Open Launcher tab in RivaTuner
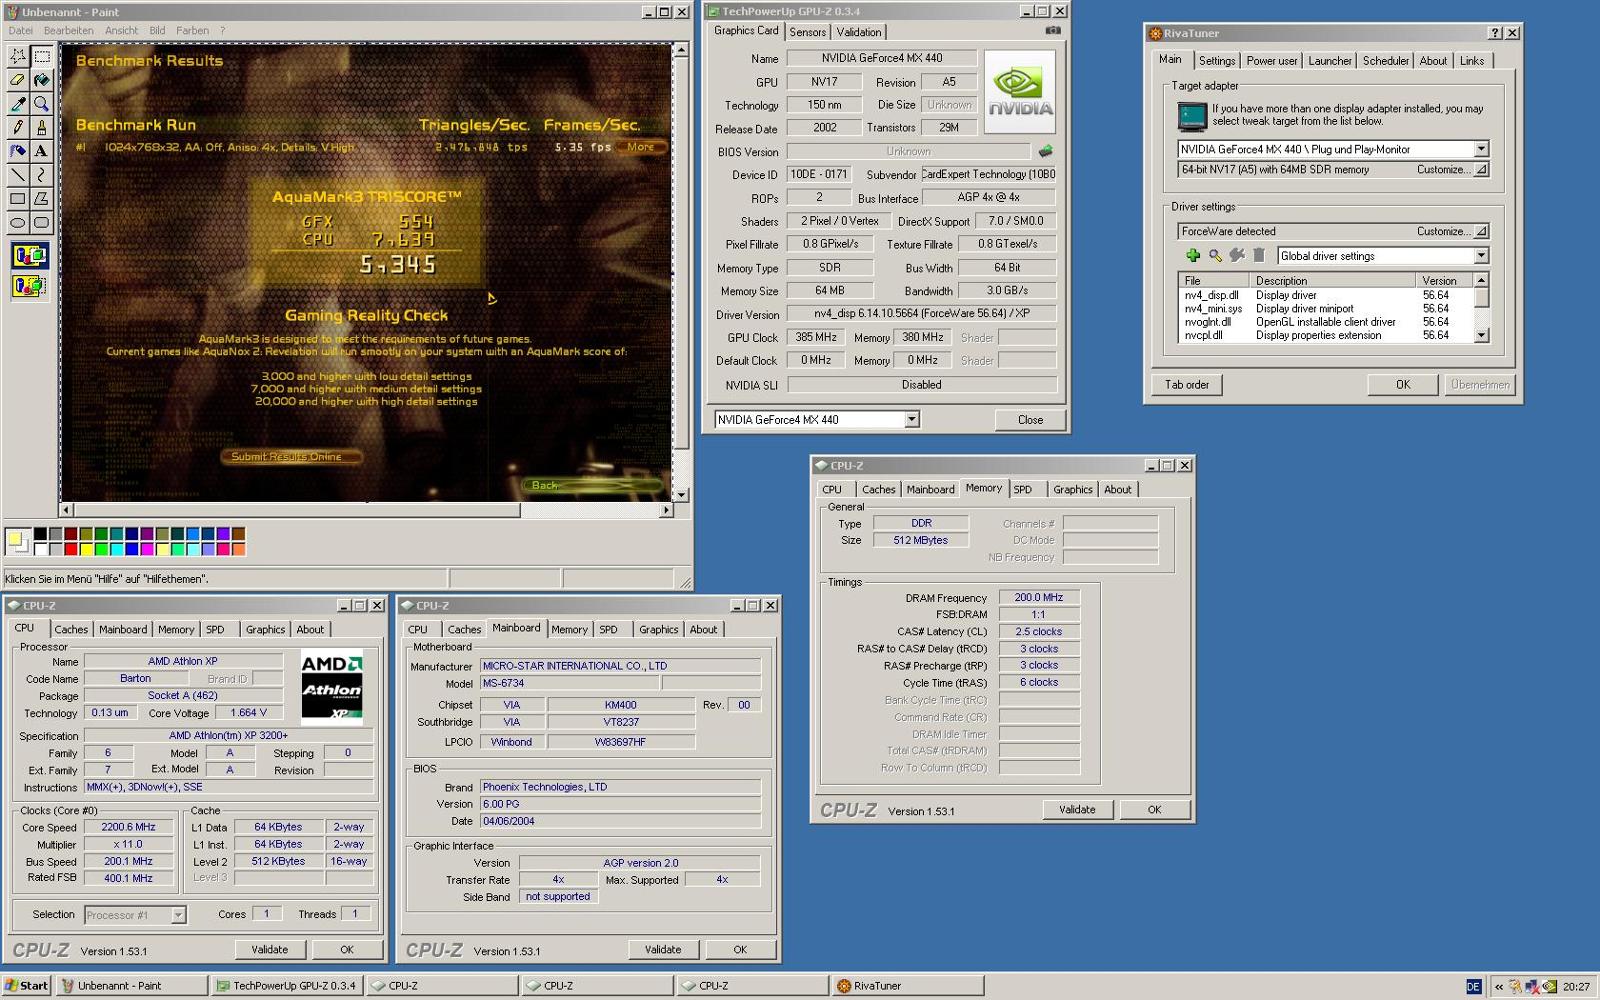Screen dimensions: 1600x1000 tap(1329, 61)
